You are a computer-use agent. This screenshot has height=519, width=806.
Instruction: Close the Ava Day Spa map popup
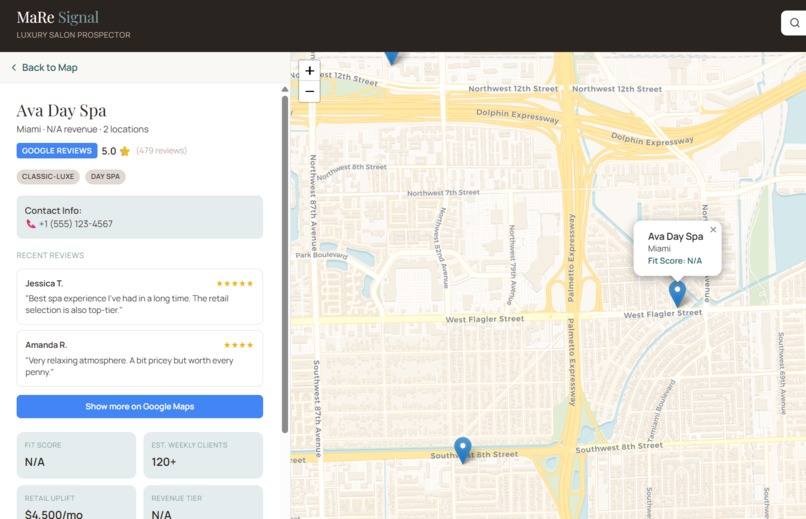(x=713, y=230)
